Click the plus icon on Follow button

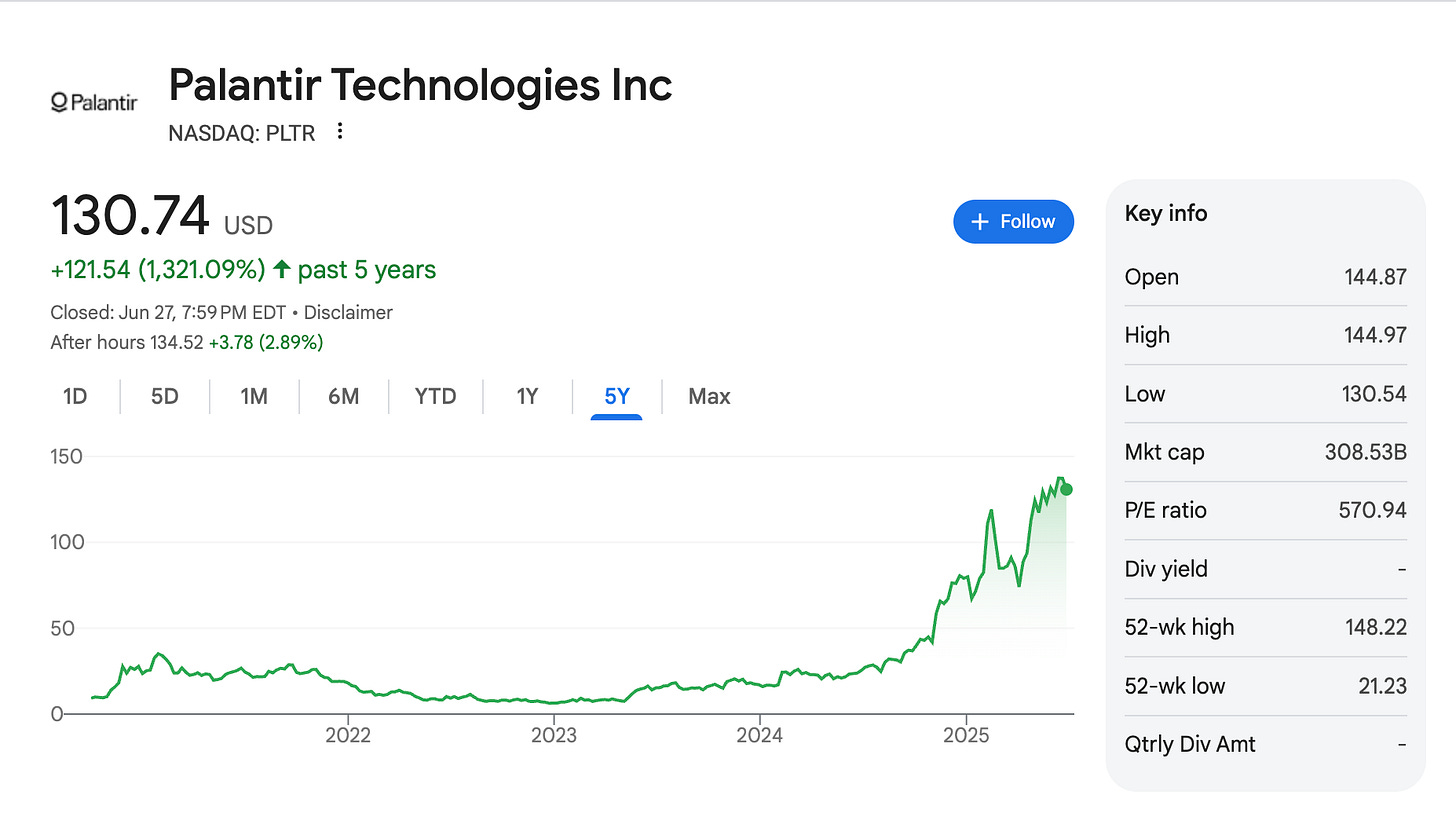point(980,222)
